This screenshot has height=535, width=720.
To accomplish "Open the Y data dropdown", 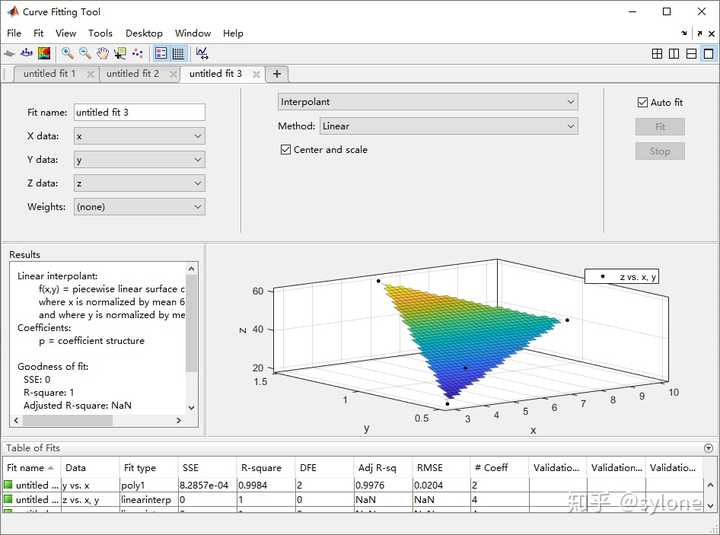I will pyautogui.click(x=140, y=160).
